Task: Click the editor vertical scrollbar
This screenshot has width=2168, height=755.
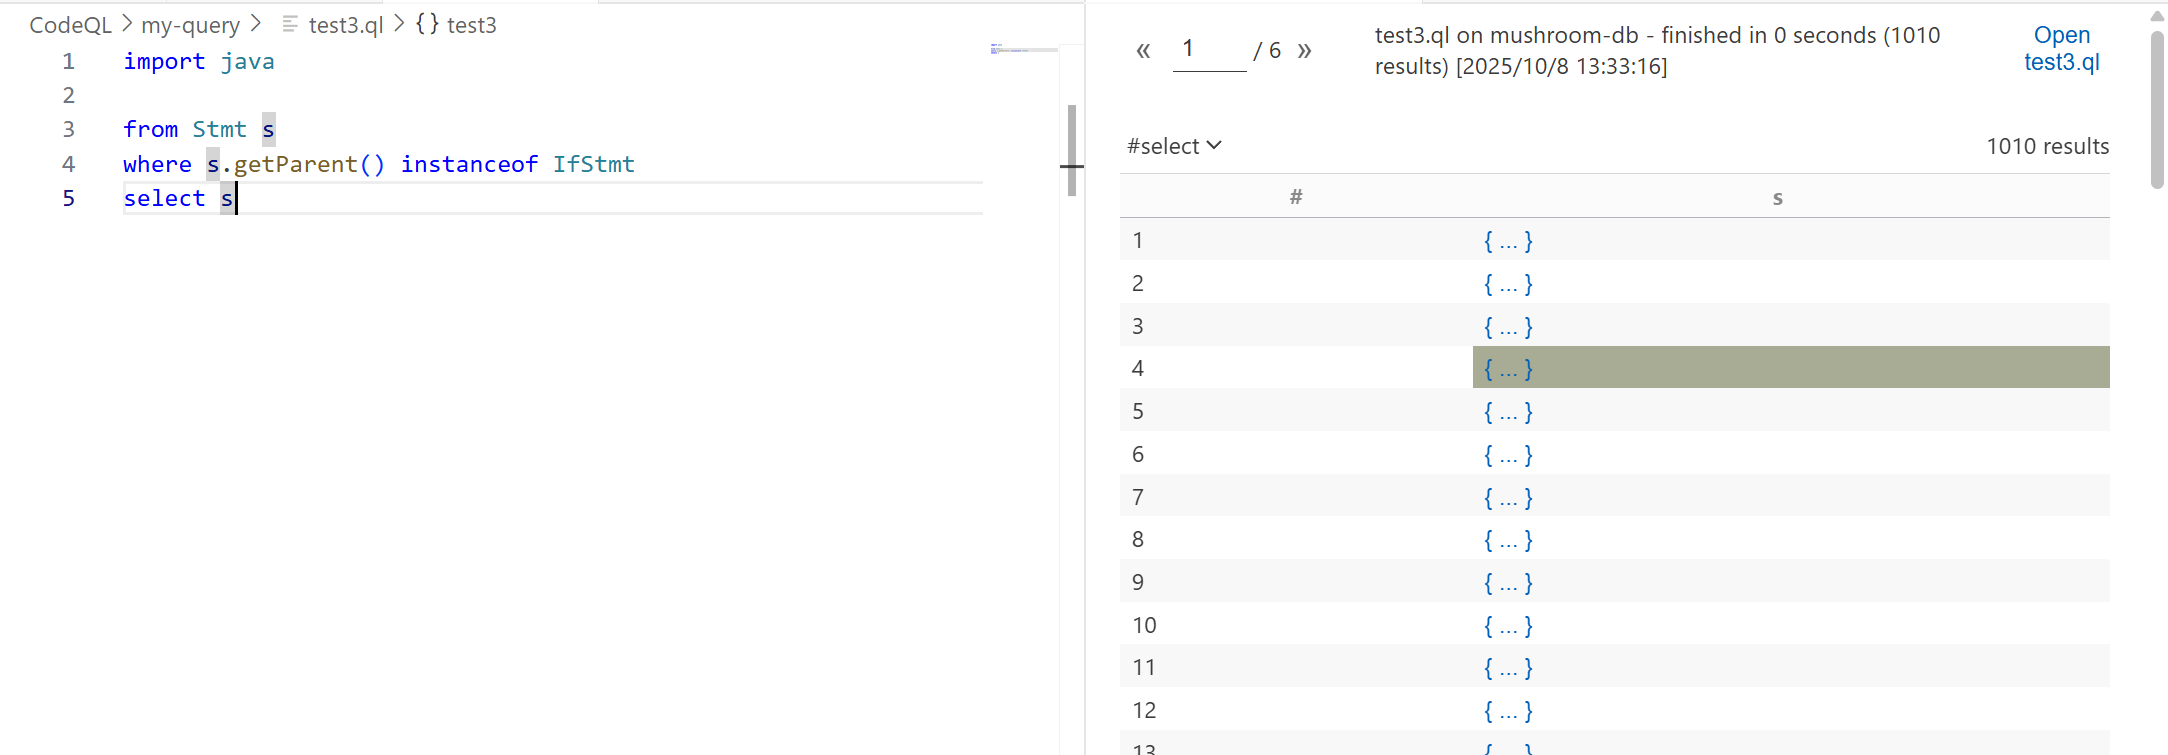Action: [x=1072, y=150]
